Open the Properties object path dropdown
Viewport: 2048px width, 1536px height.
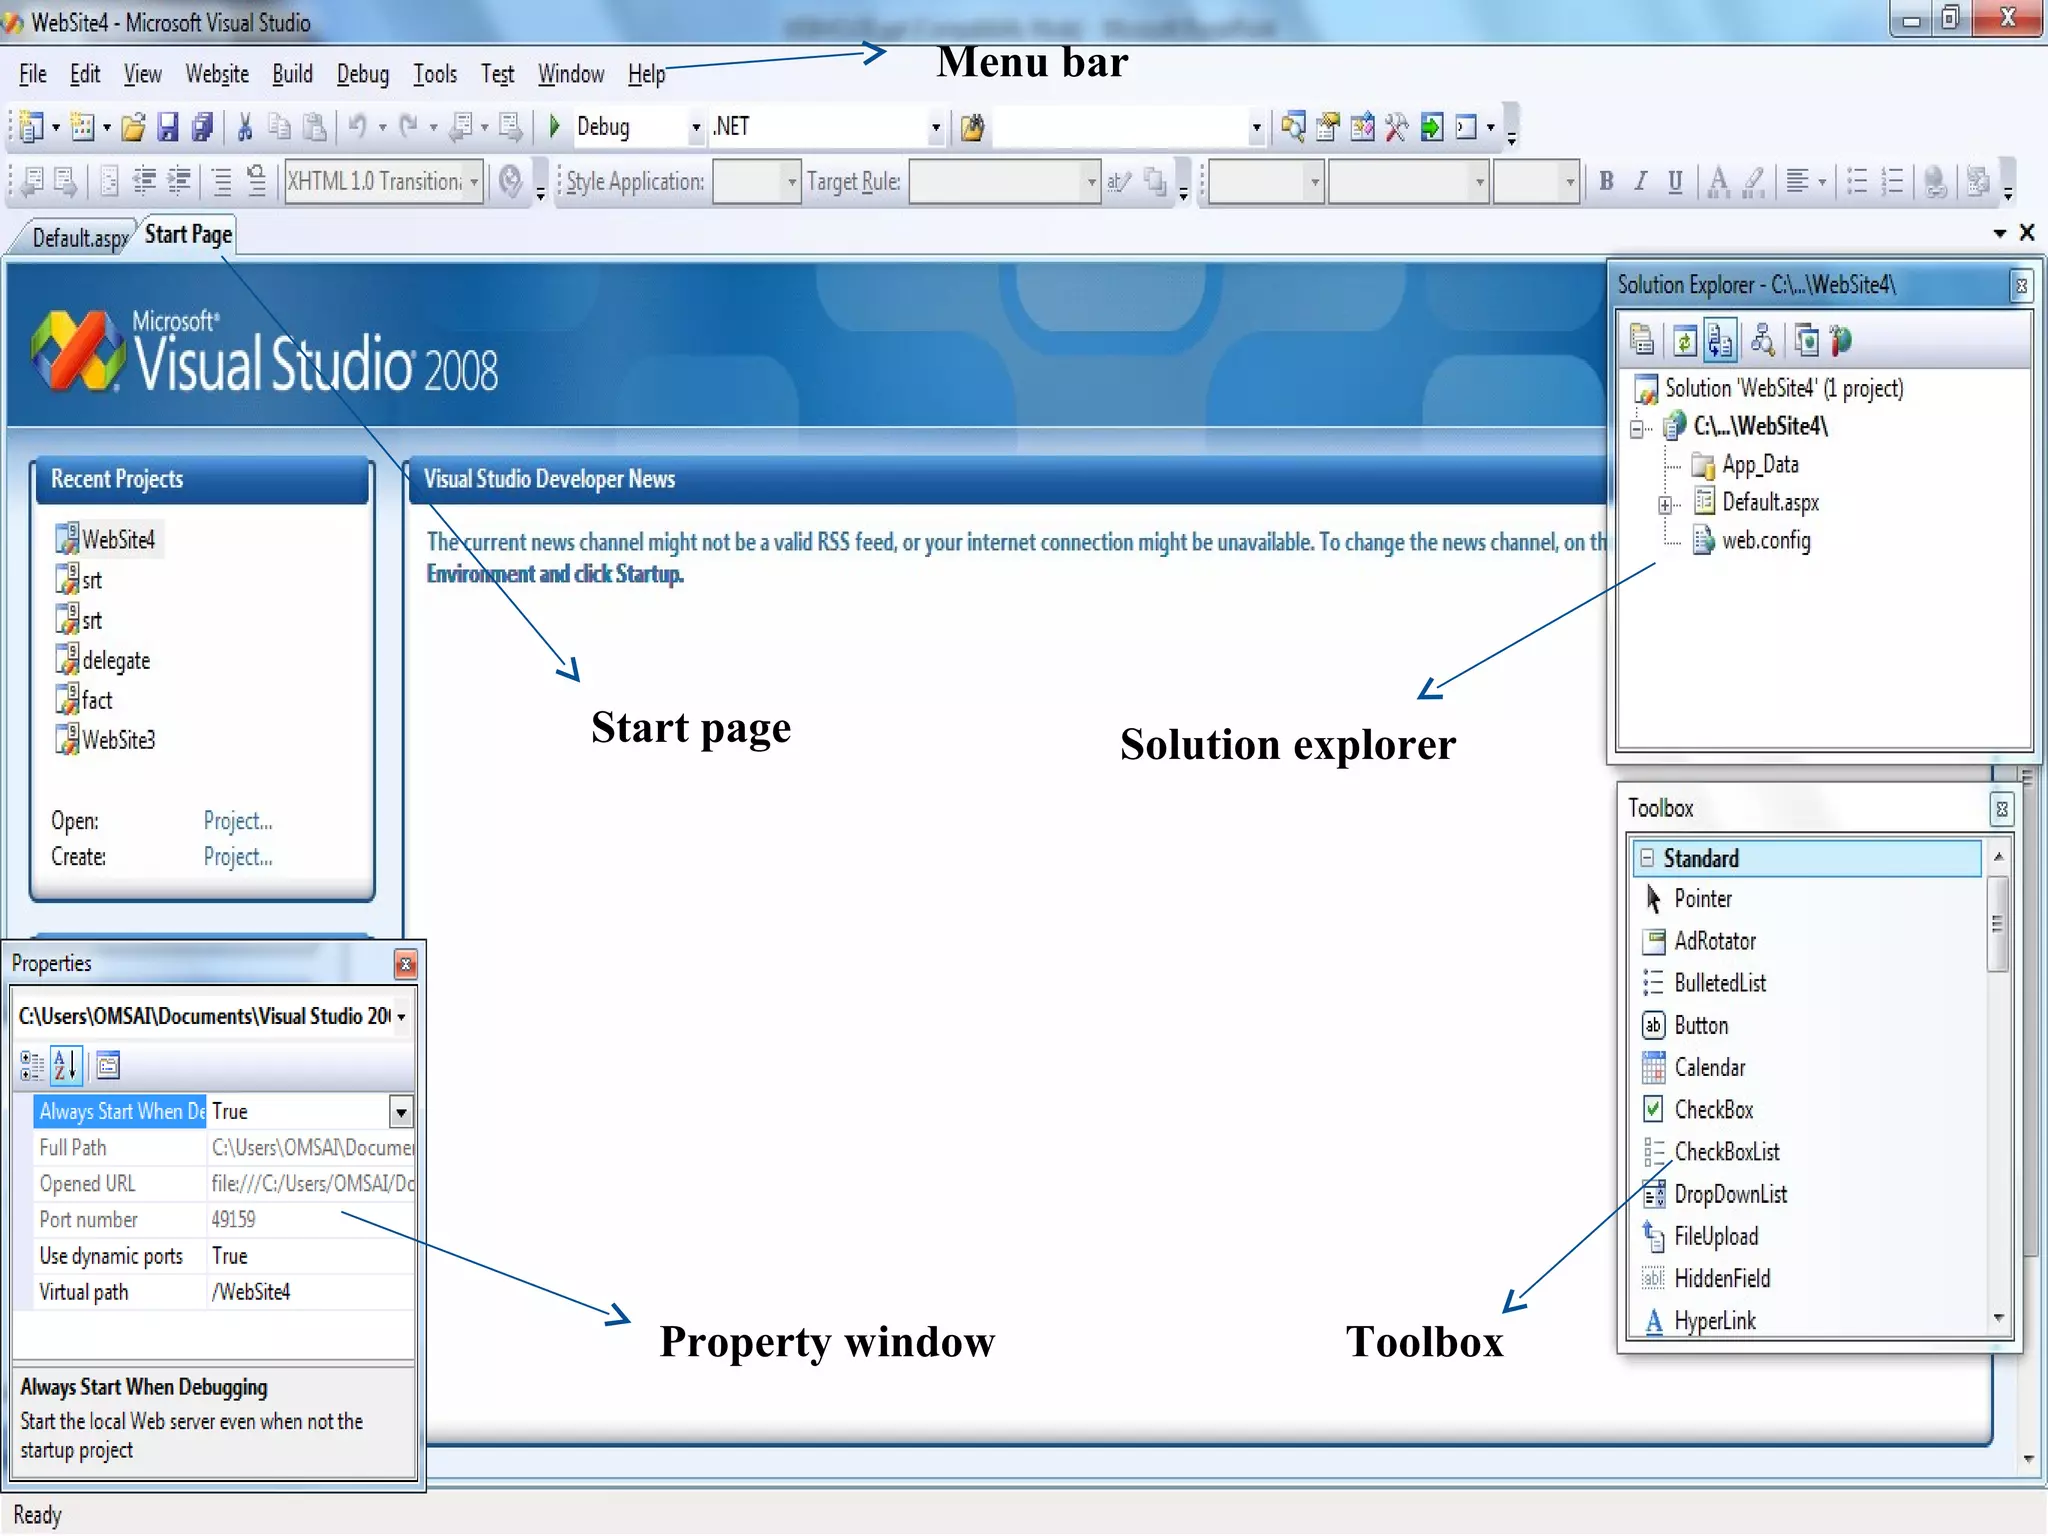point(402,1017)
